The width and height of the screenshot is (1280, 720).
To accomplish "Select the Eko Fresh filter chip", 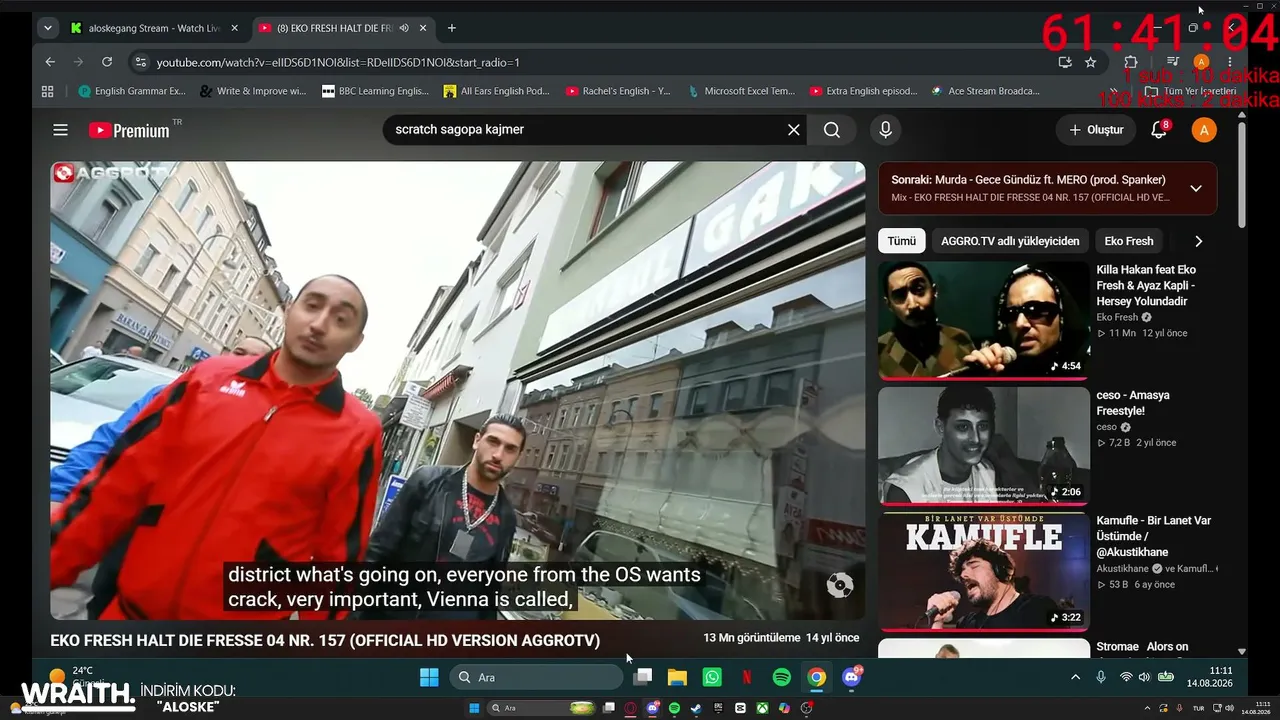I will pos(1129,241).
